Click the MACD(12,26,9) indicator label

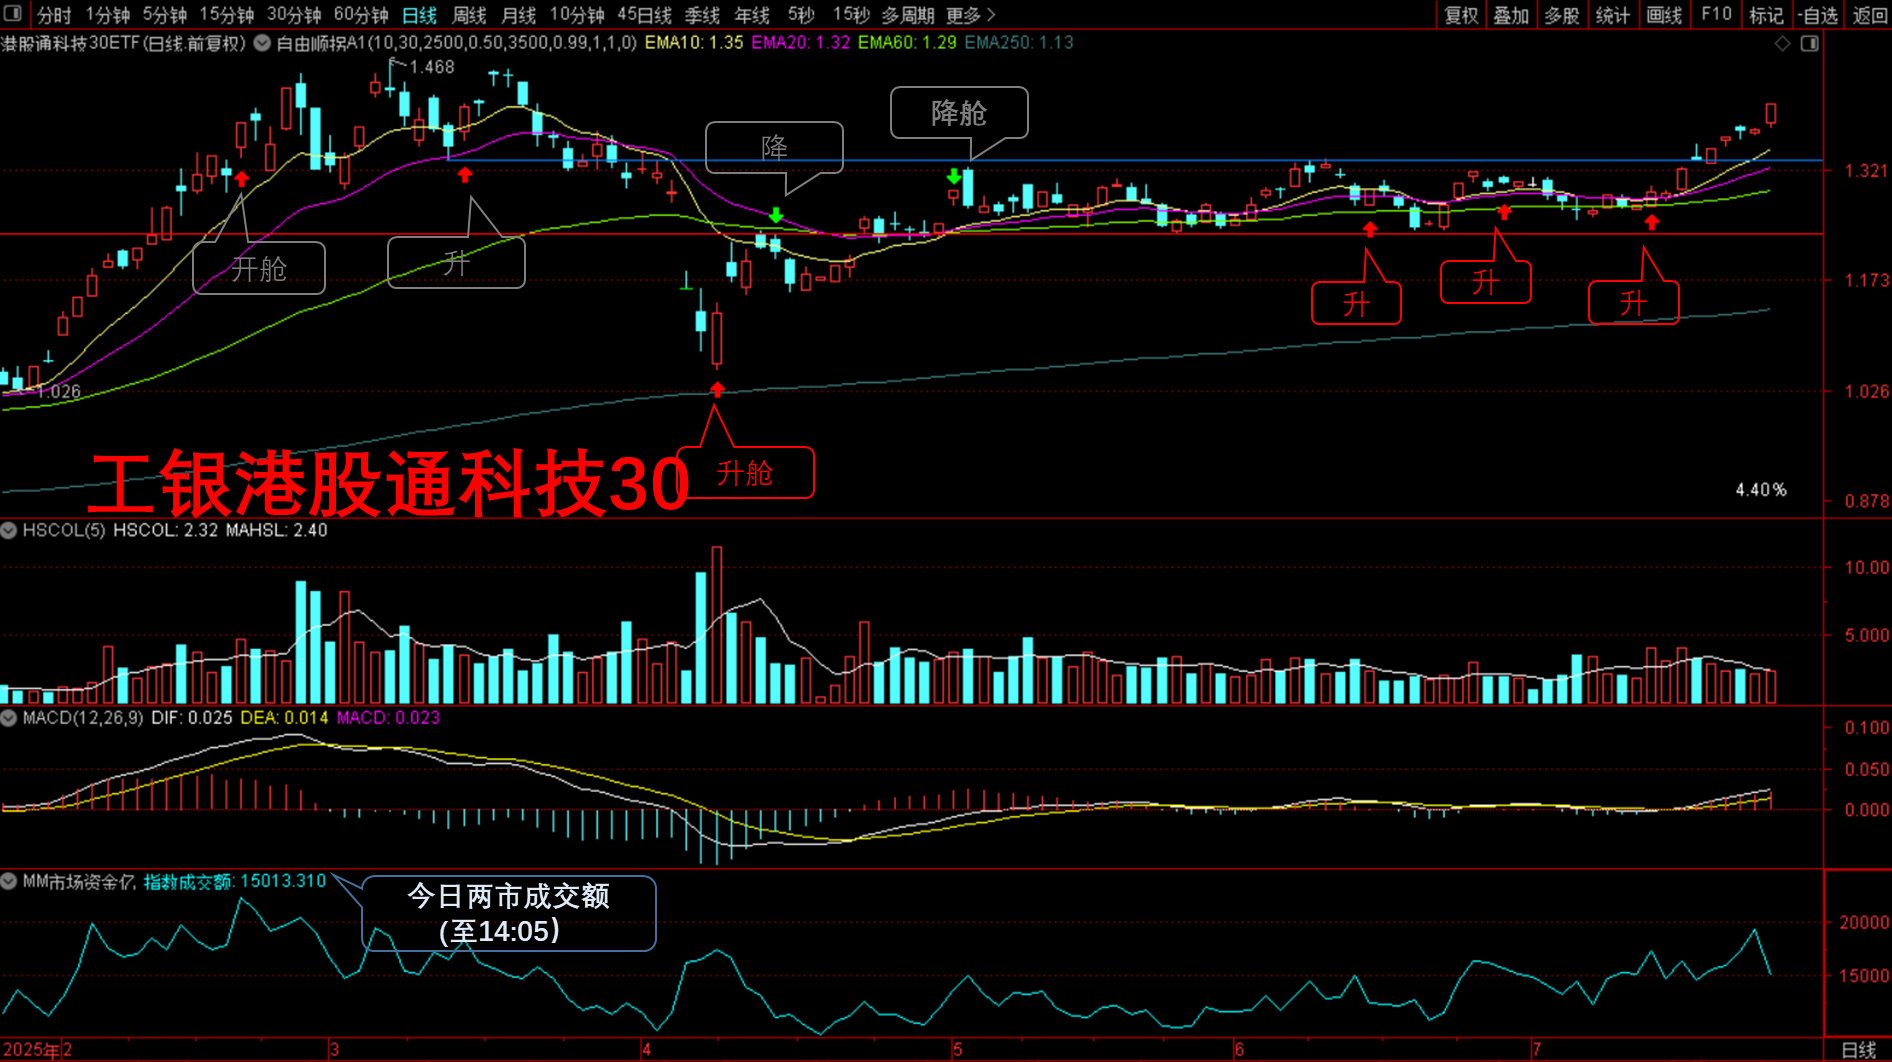[x=83, y=717]
